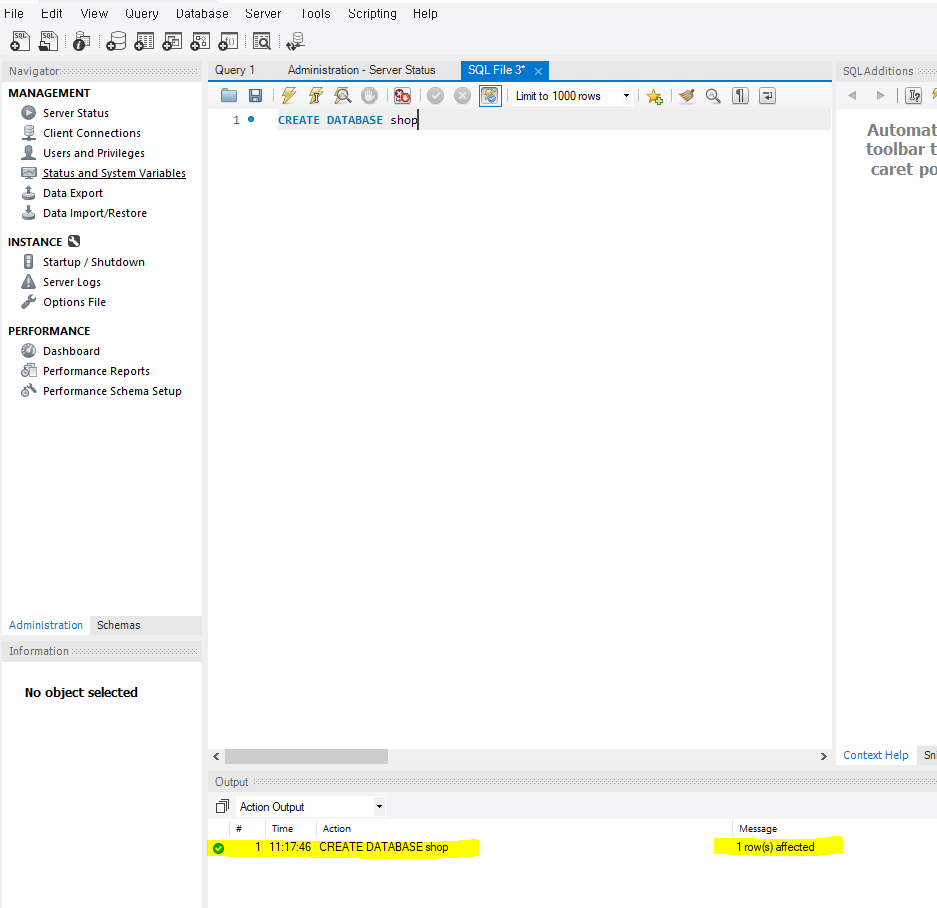Screen dimensions: 937x908
Task: Beautify SQL script broom icon
Action: 687,96
